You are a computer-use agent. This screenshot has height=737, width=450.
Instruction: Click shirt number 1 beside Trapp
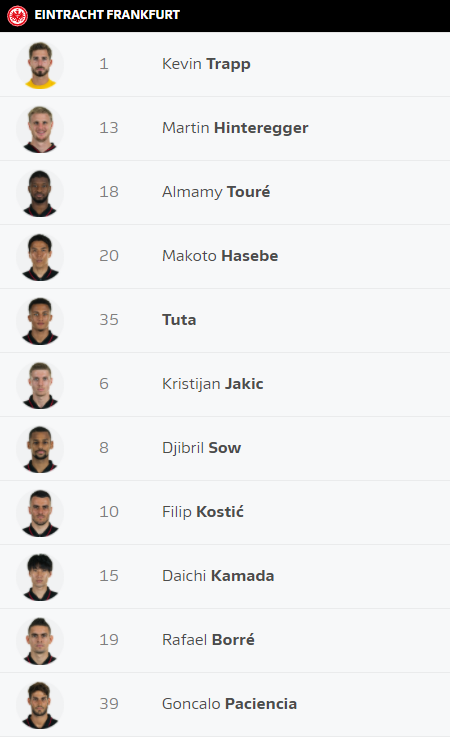coord(104,64)
